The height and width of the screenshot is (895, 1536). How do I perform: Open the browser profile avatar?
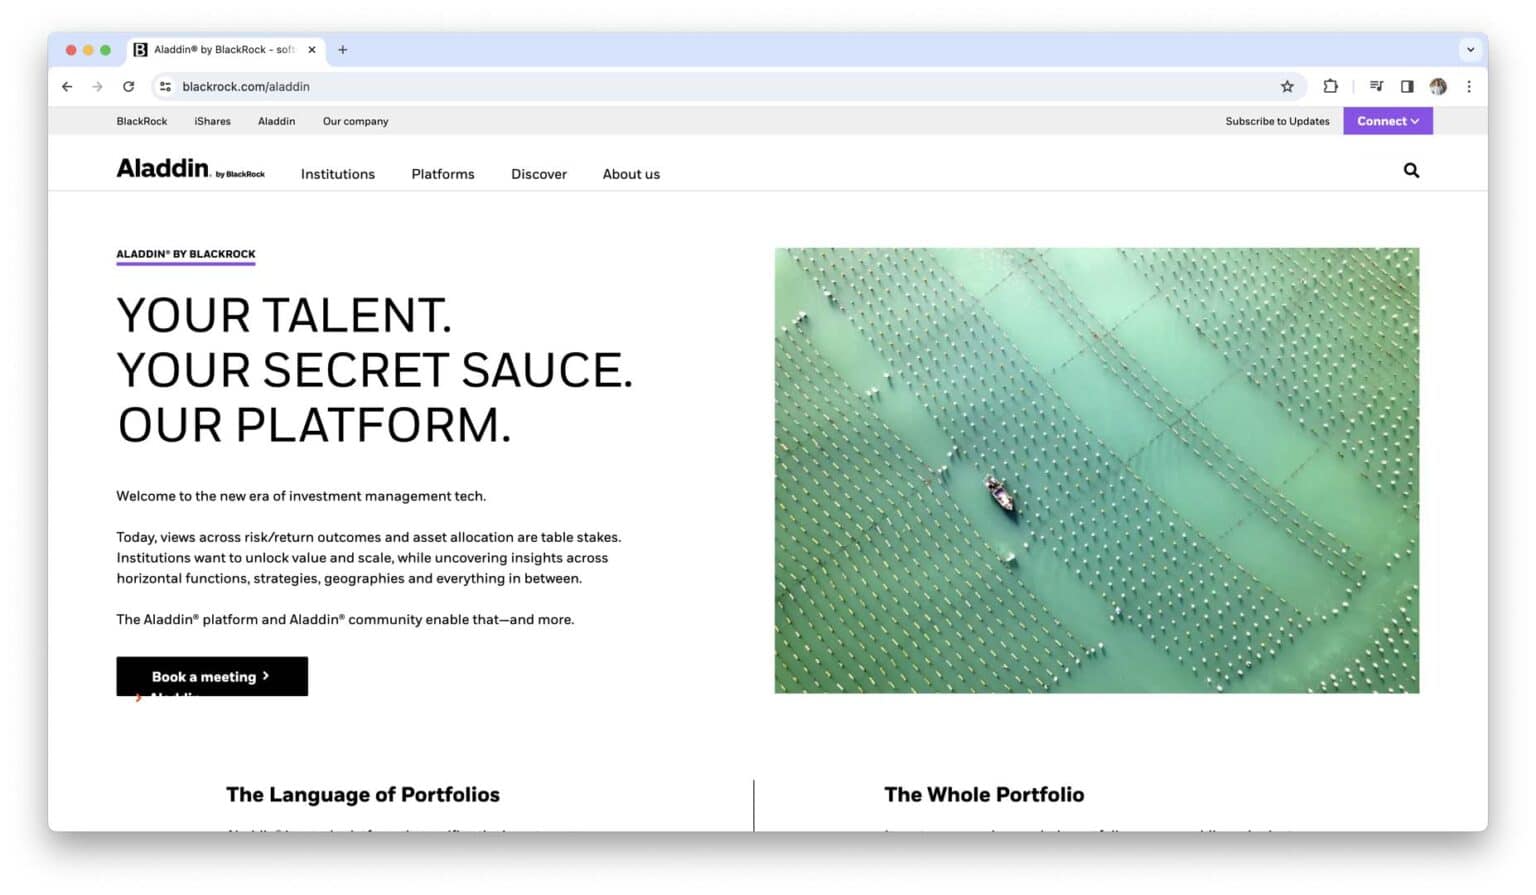tap(1438, 86)
